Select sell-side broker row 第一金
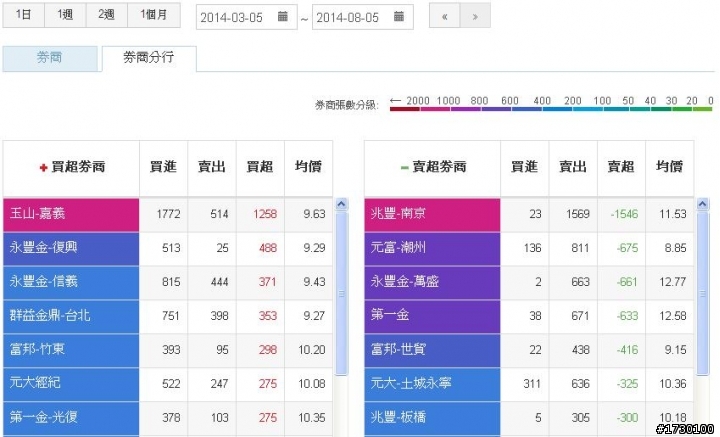720x437 pixels. pos(433,317)
